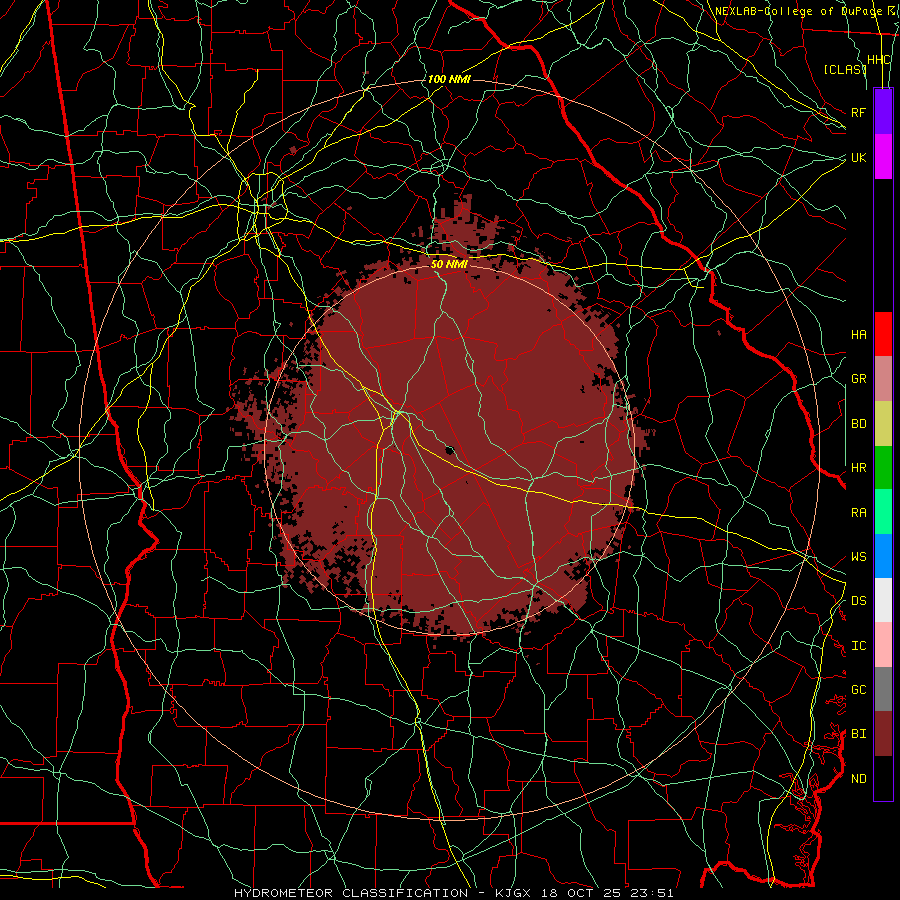
Task: Click the GR legend label
Action: (859, 379)
